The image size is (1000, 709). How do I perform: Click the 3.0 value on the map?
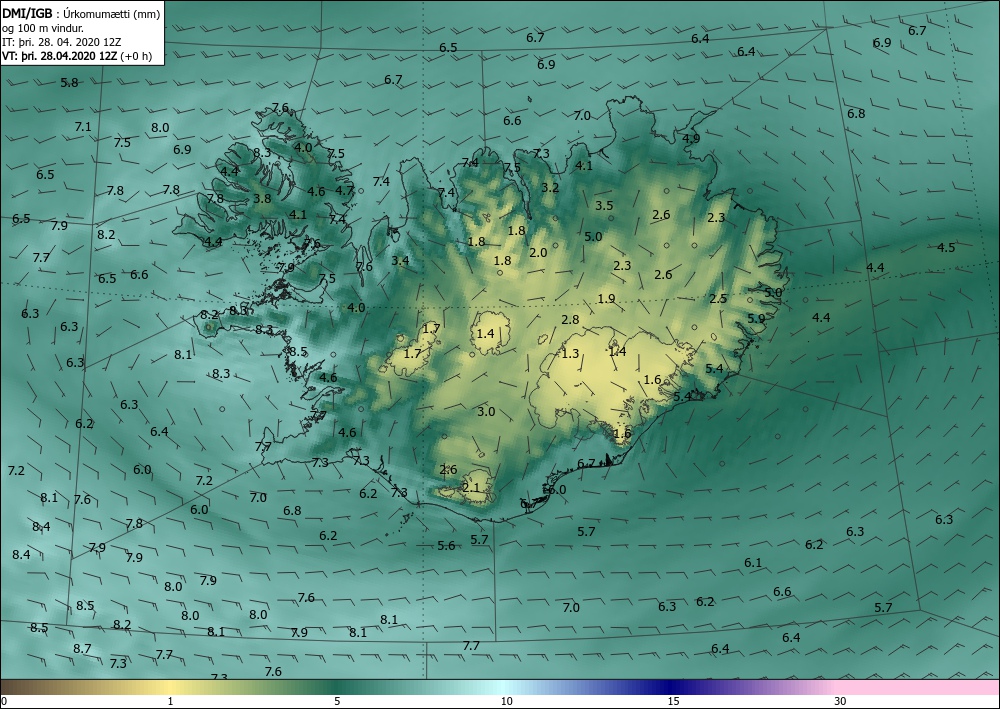[486, 411]
